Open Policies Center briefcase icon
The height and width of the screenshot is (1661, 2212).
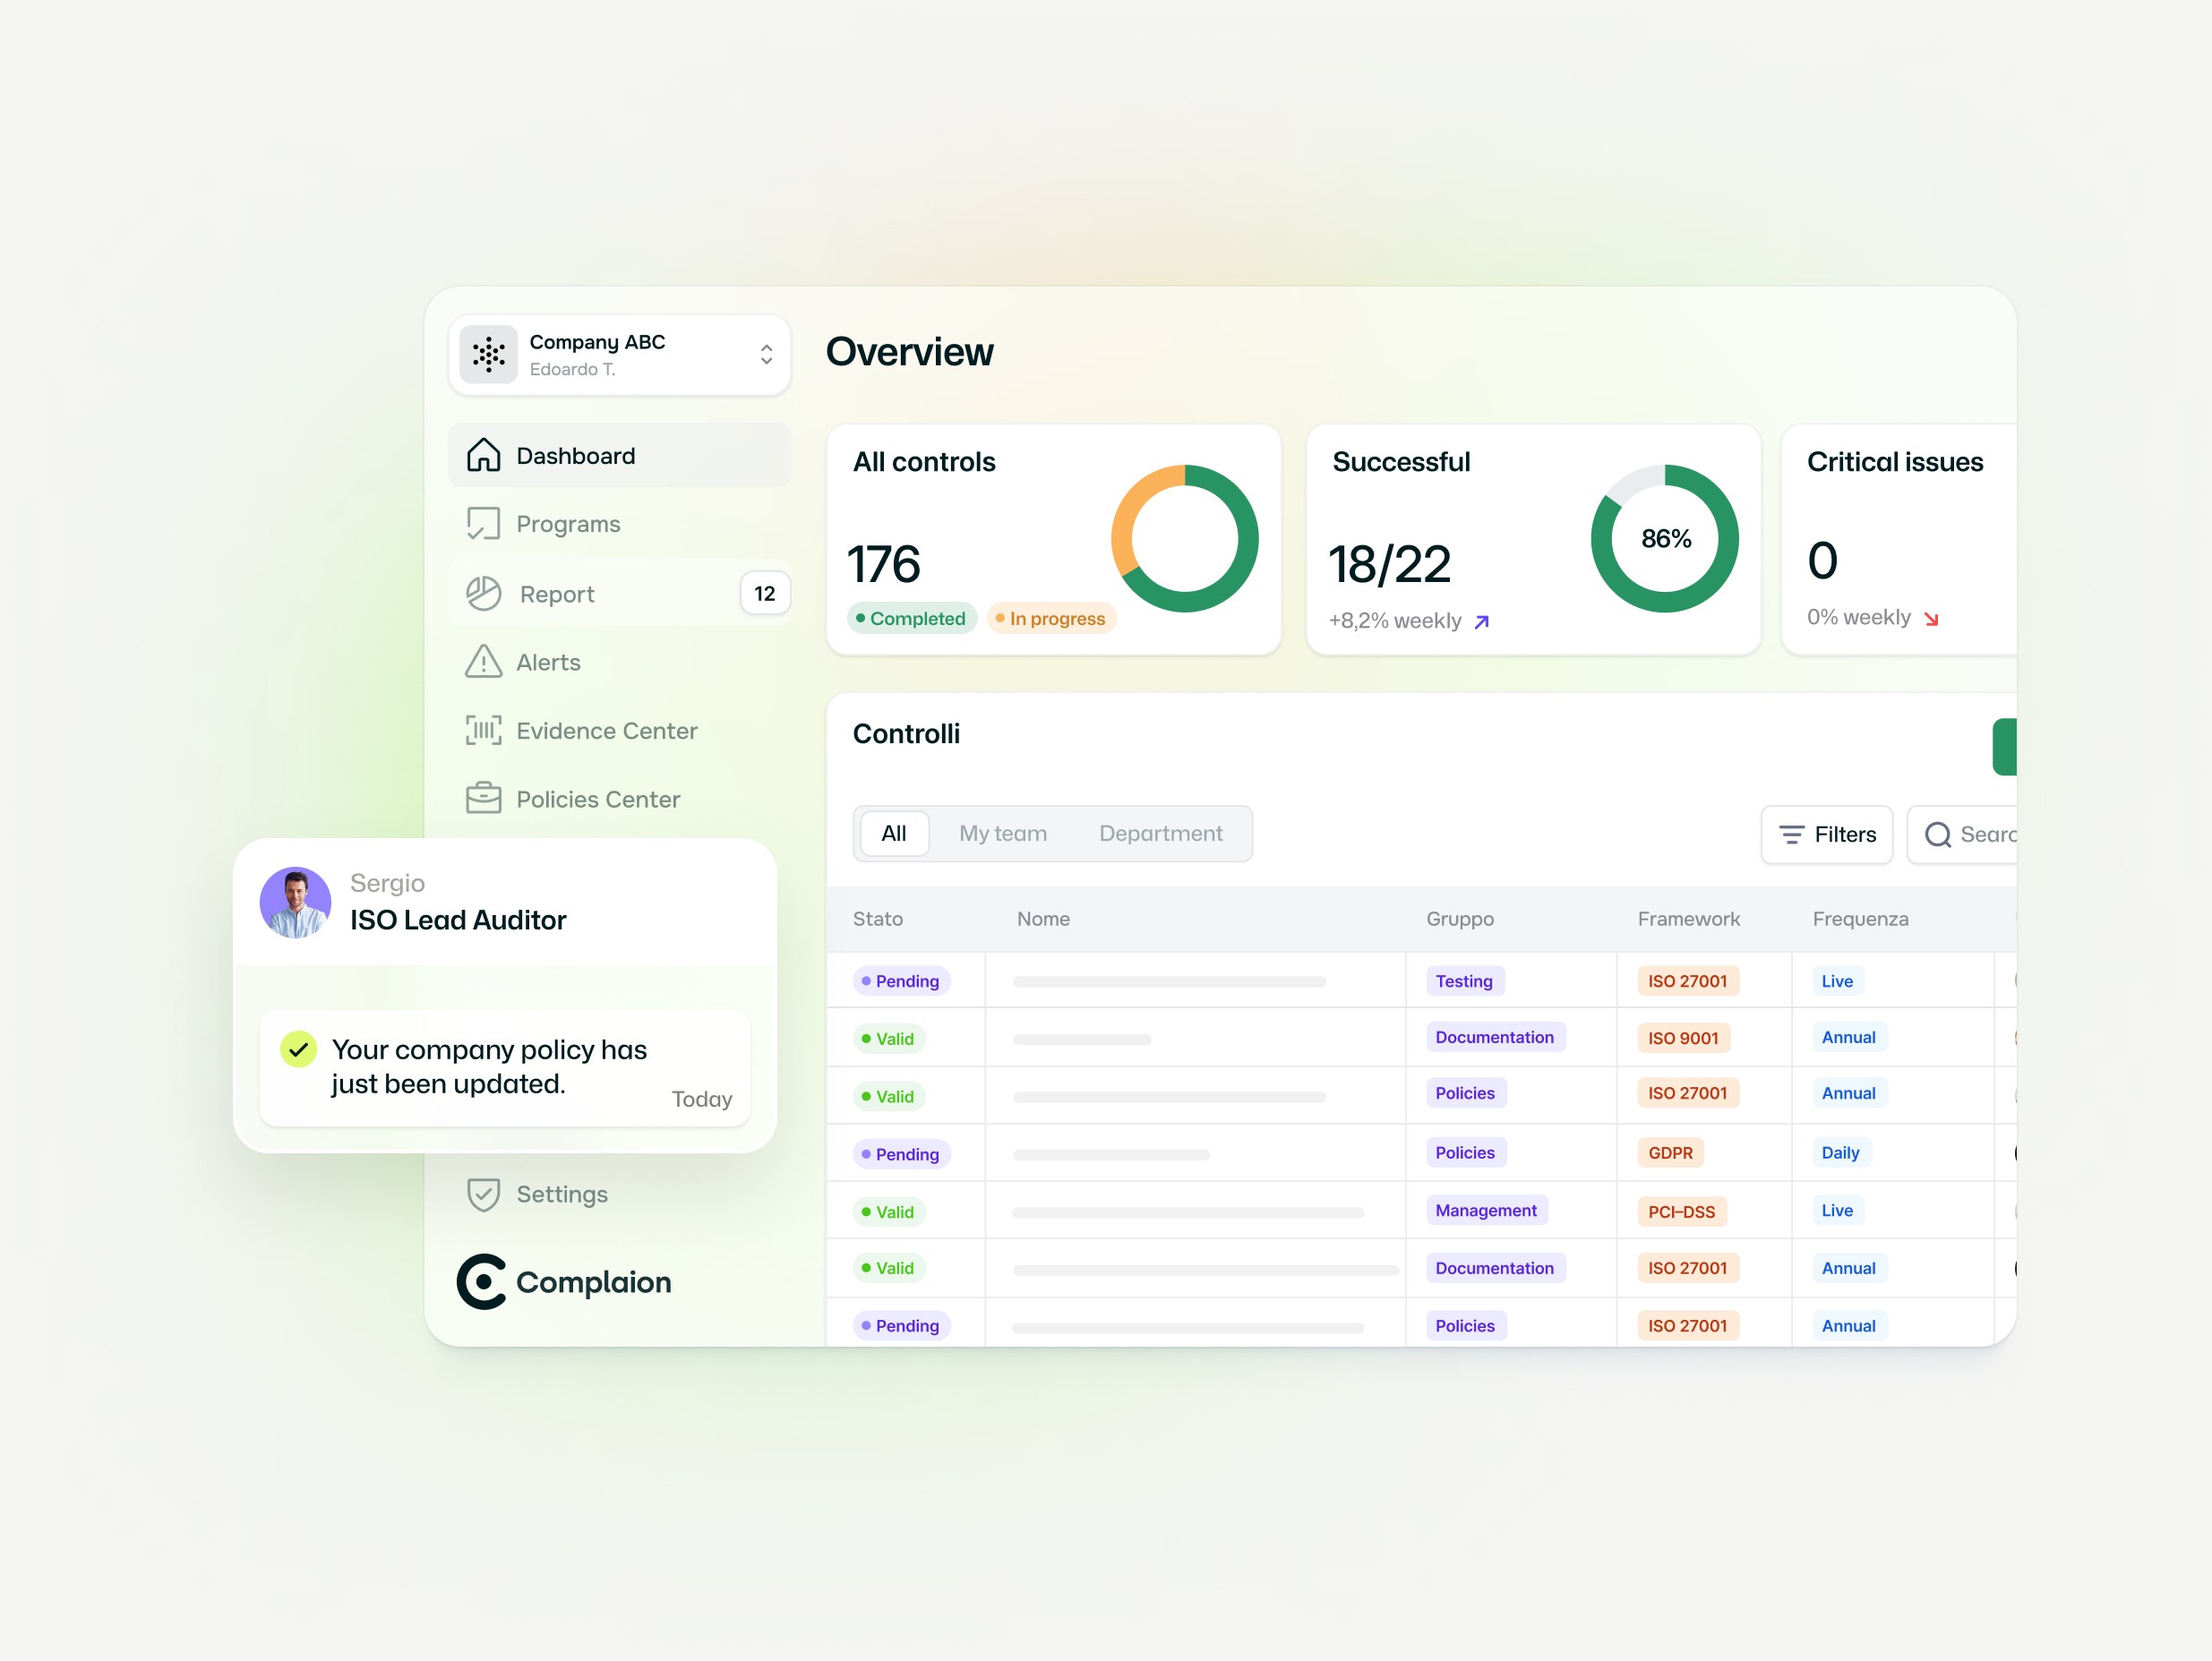483,798
